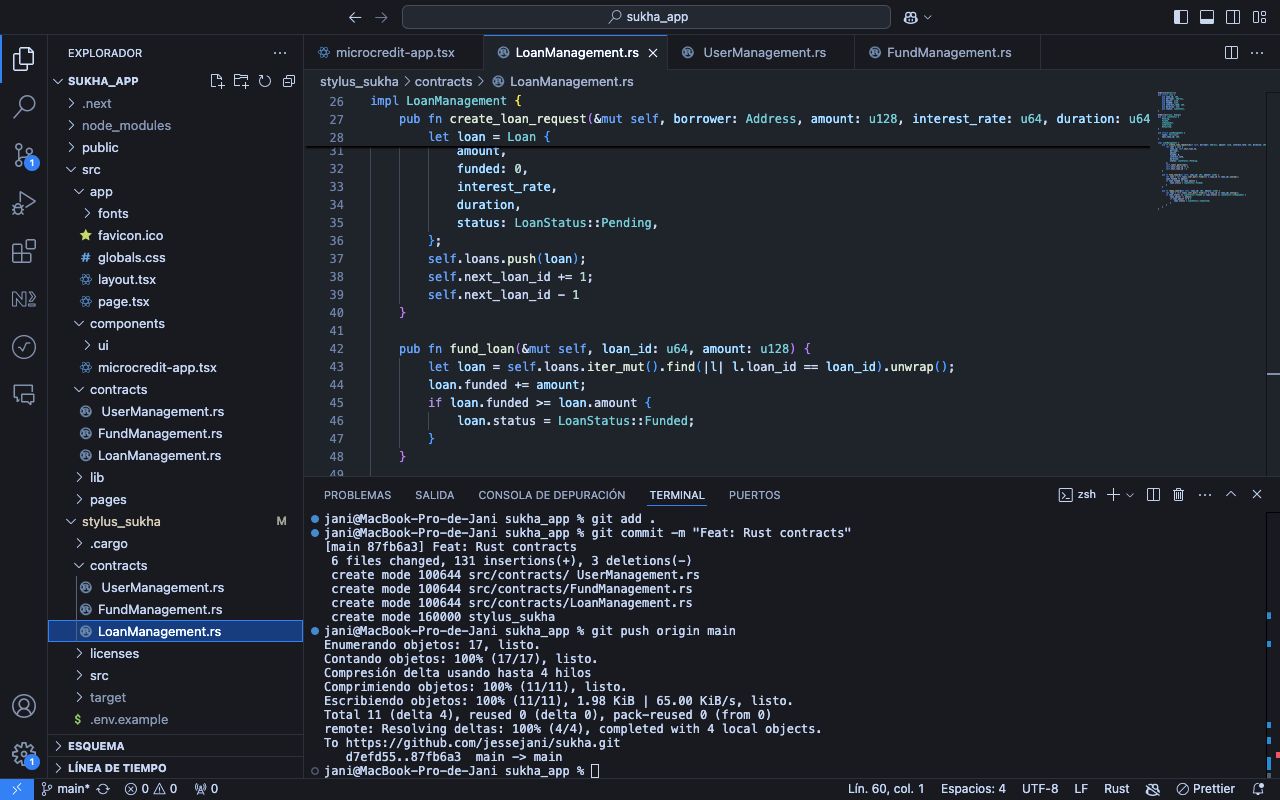The image size is (1280, 800).
Task: Expand the node_modules folder
Action: coord(175,125)
